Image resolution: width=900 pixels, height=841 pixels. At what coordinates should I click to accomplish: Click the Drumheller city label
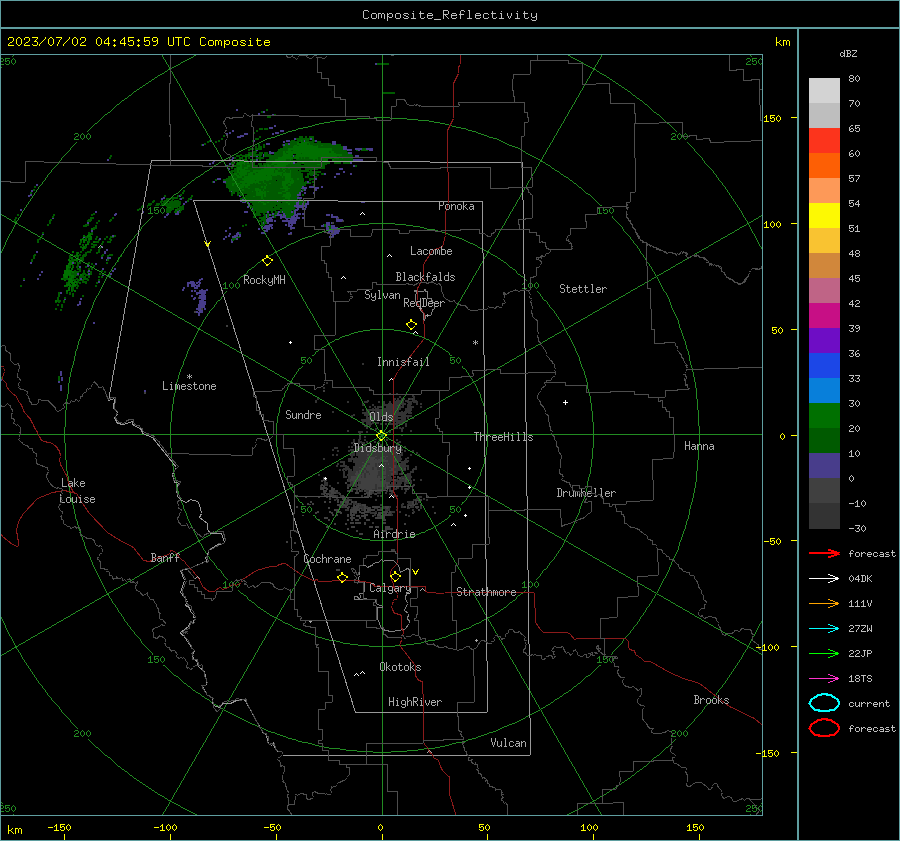coord(586,493)
